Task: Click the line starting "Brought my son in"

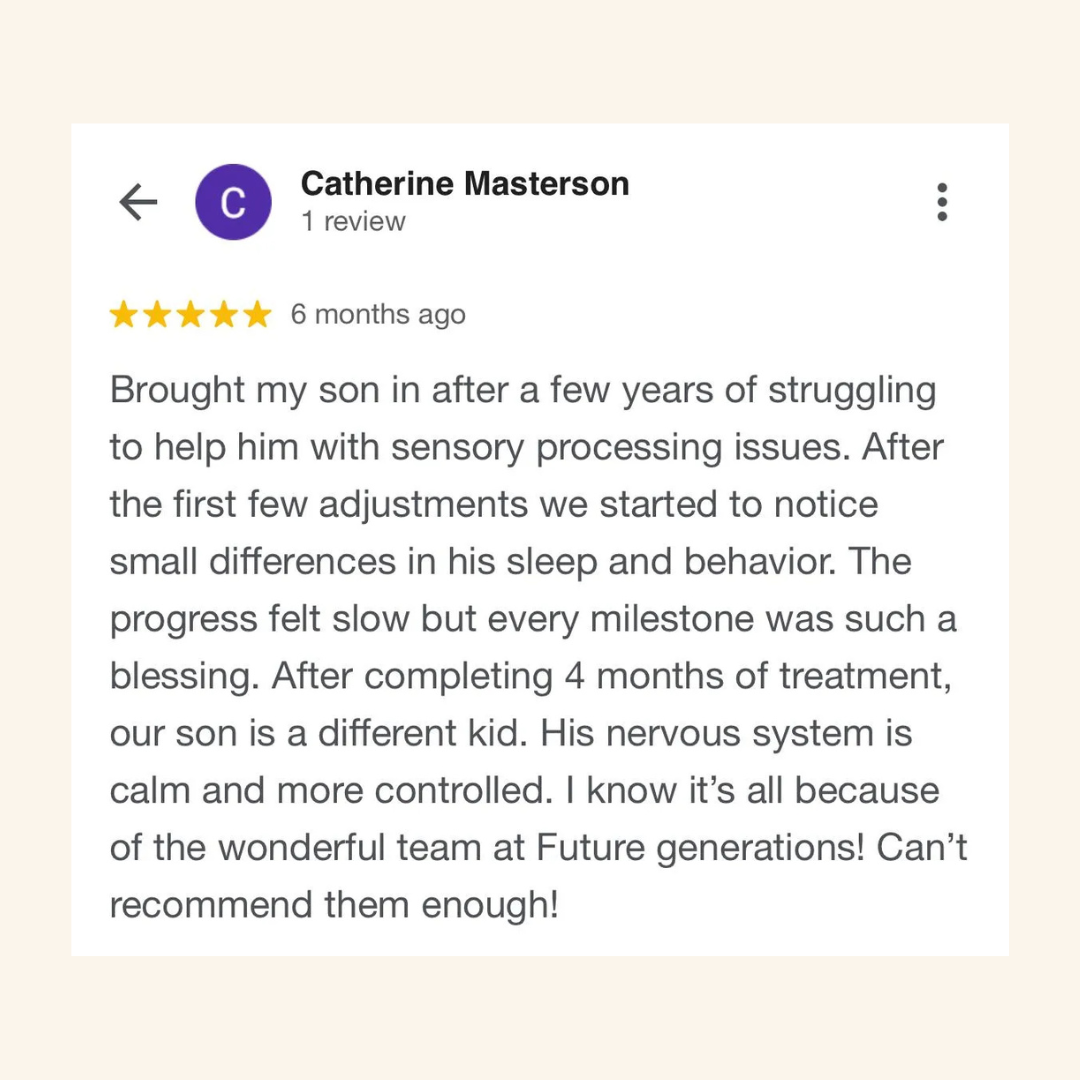Action: pos(522,391)
